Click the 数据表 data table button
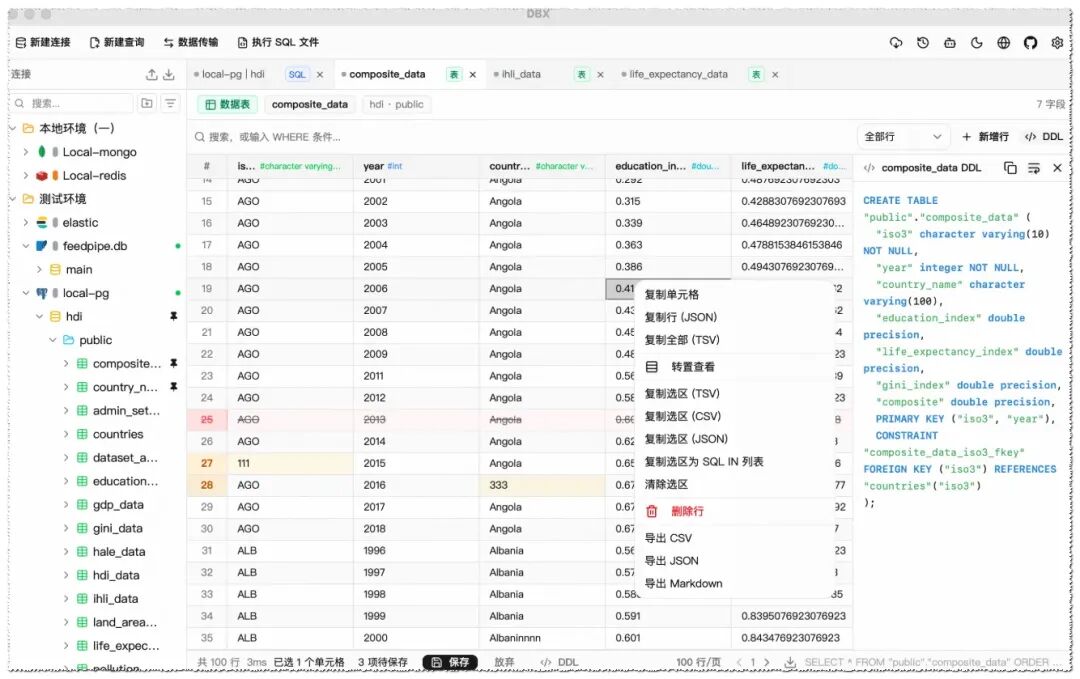The width and height of the screenshot is (1080, 679). pos(228,104)
